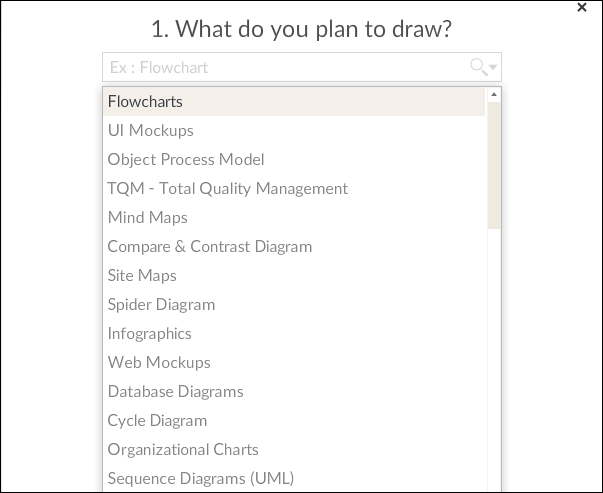Select Database Diagrams option
The height and width of the screenshot is (493, 603).
point(294,391)
